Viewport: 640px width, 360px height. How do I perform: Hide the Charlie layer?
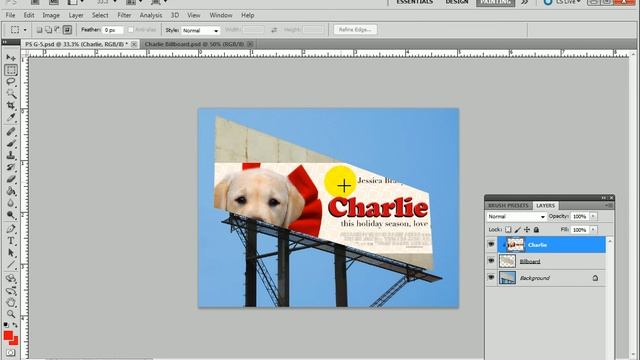tap(491, 244)
